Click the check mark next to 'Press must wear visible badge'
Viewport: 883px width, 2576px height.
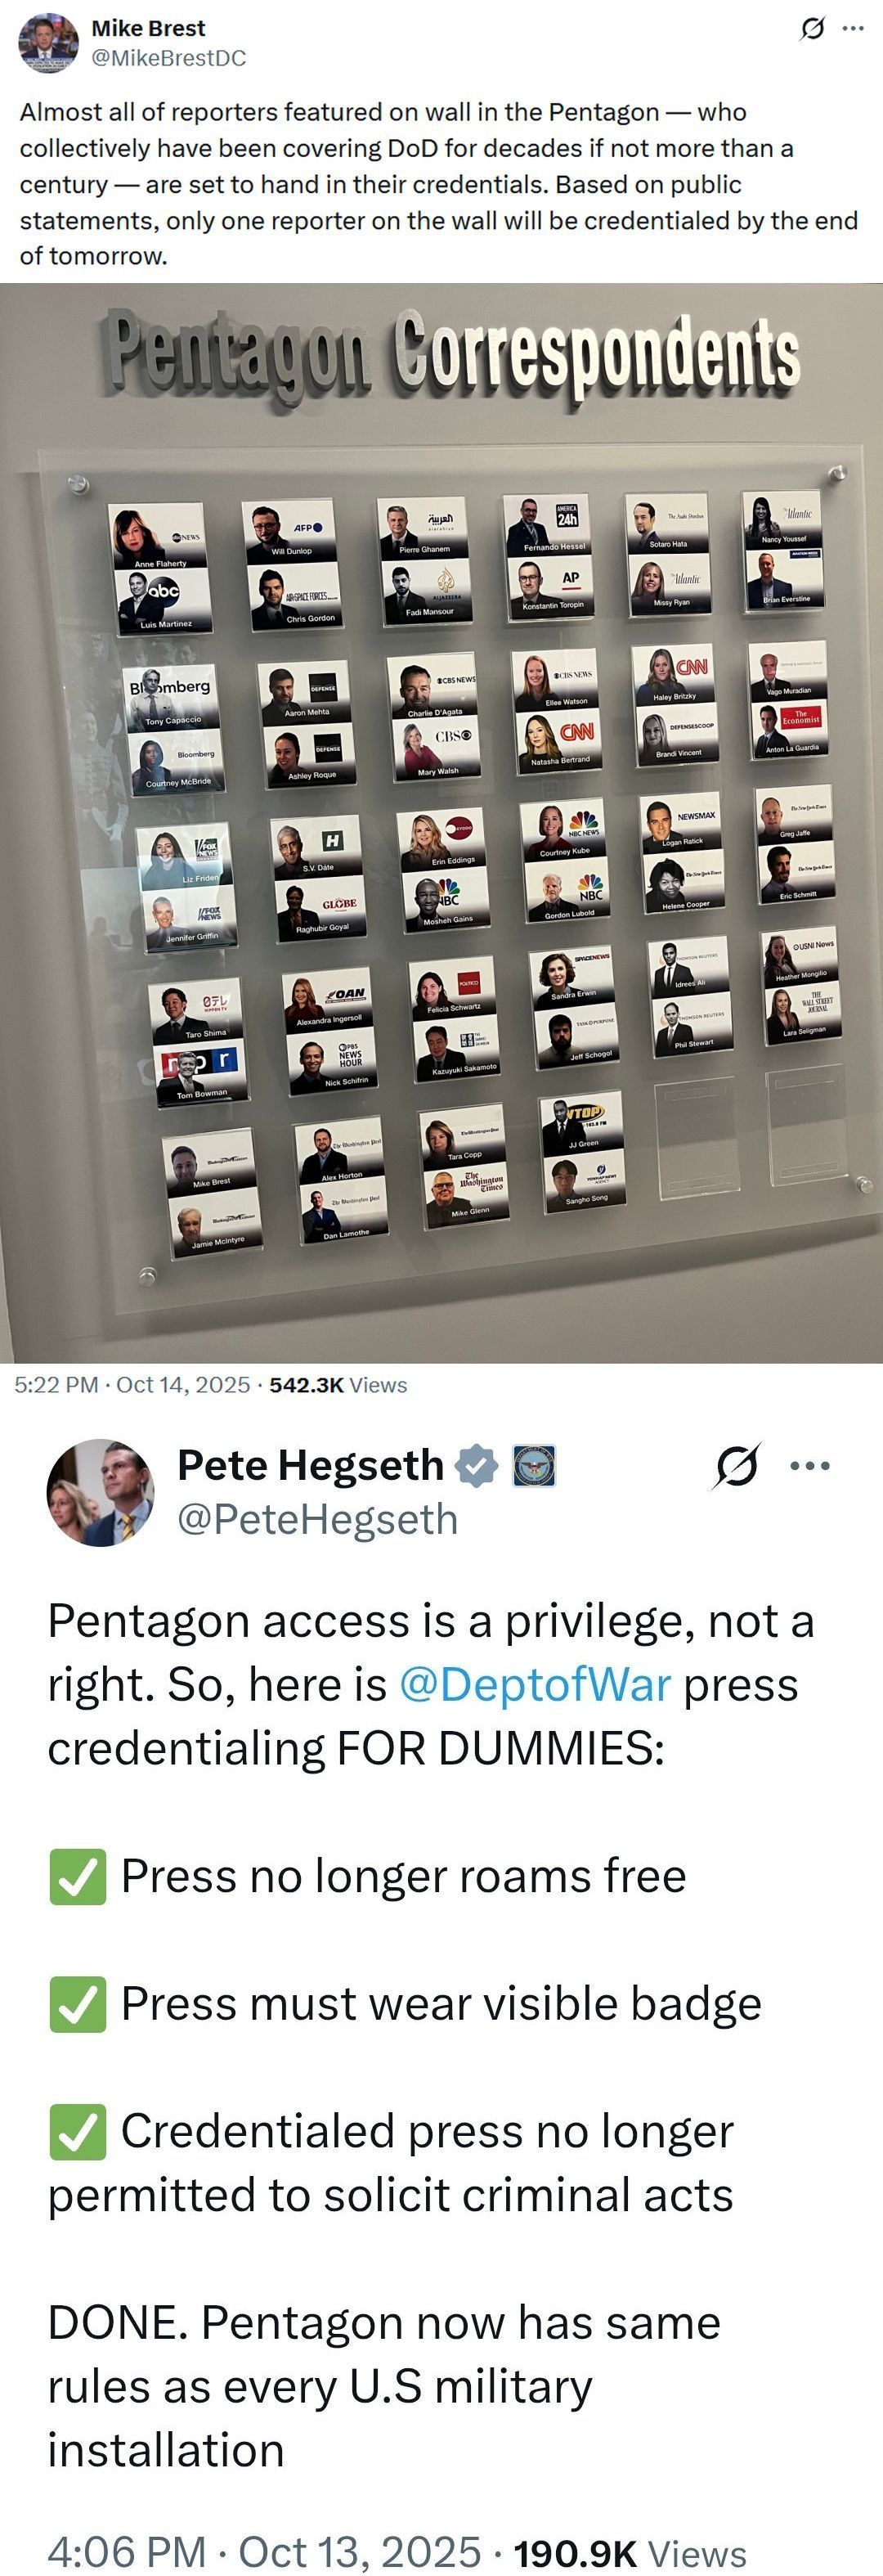coord(78,2005)
